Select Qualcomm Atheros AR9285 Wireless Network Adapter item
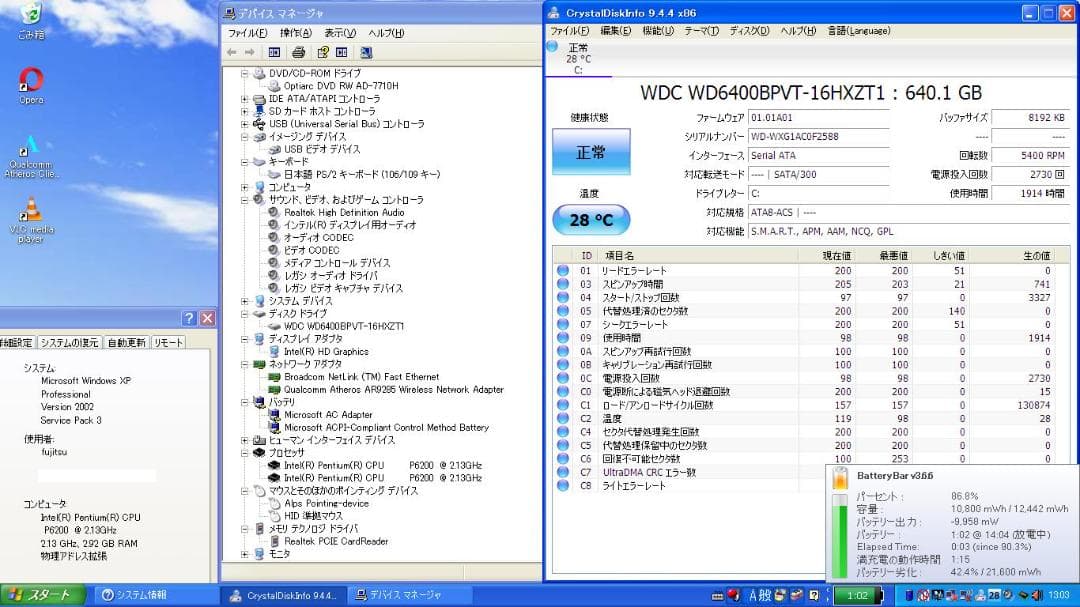Image resolution: width=1080 pixels, height=607 pixels. tap(393, 389)
